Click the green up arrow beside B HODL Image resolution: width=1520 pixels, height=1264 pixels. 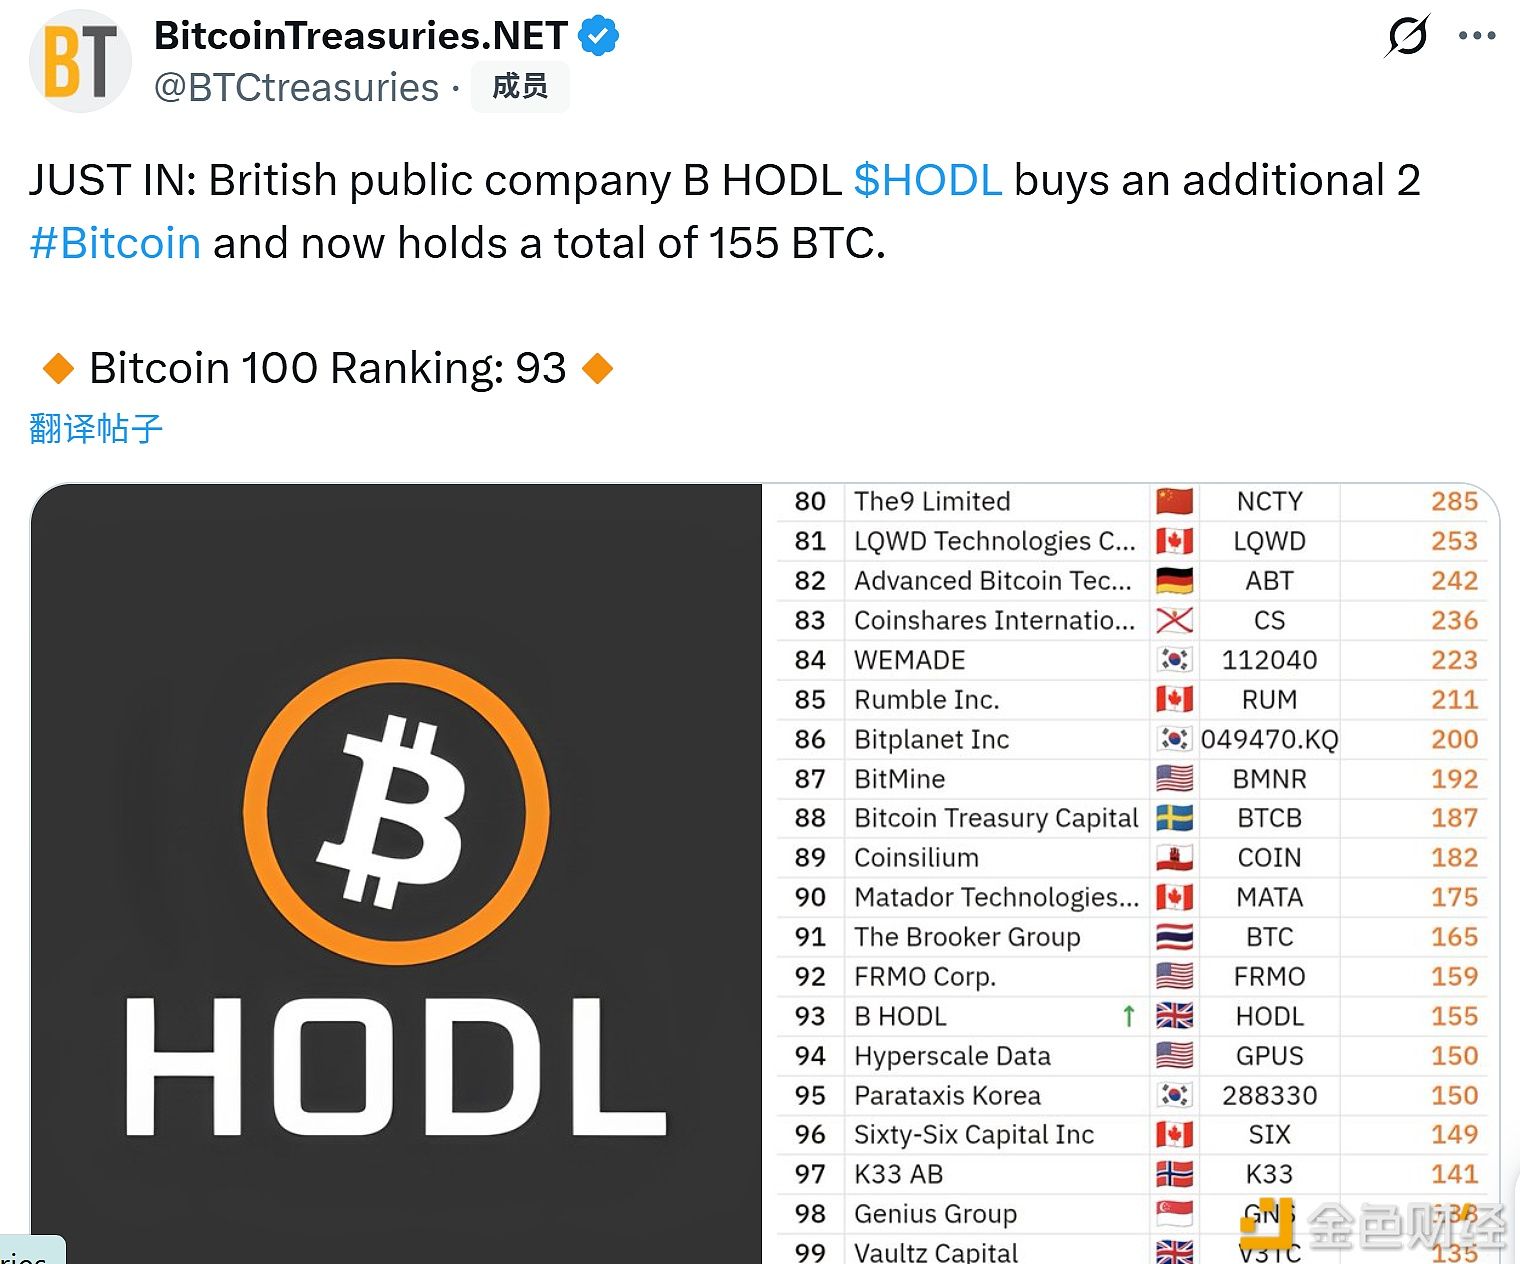[x=1128, y=1016]
